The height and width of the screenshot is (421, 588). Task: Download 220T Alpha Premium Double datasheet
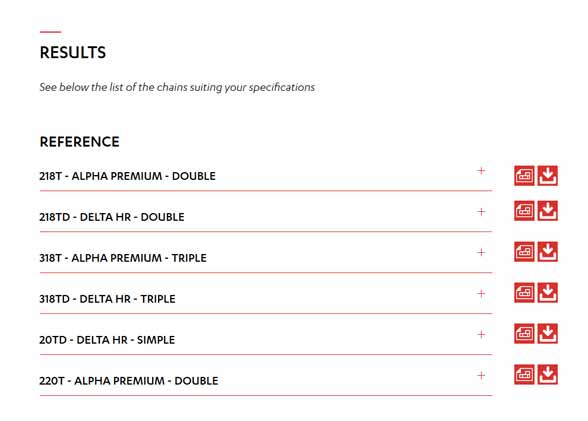548,375
